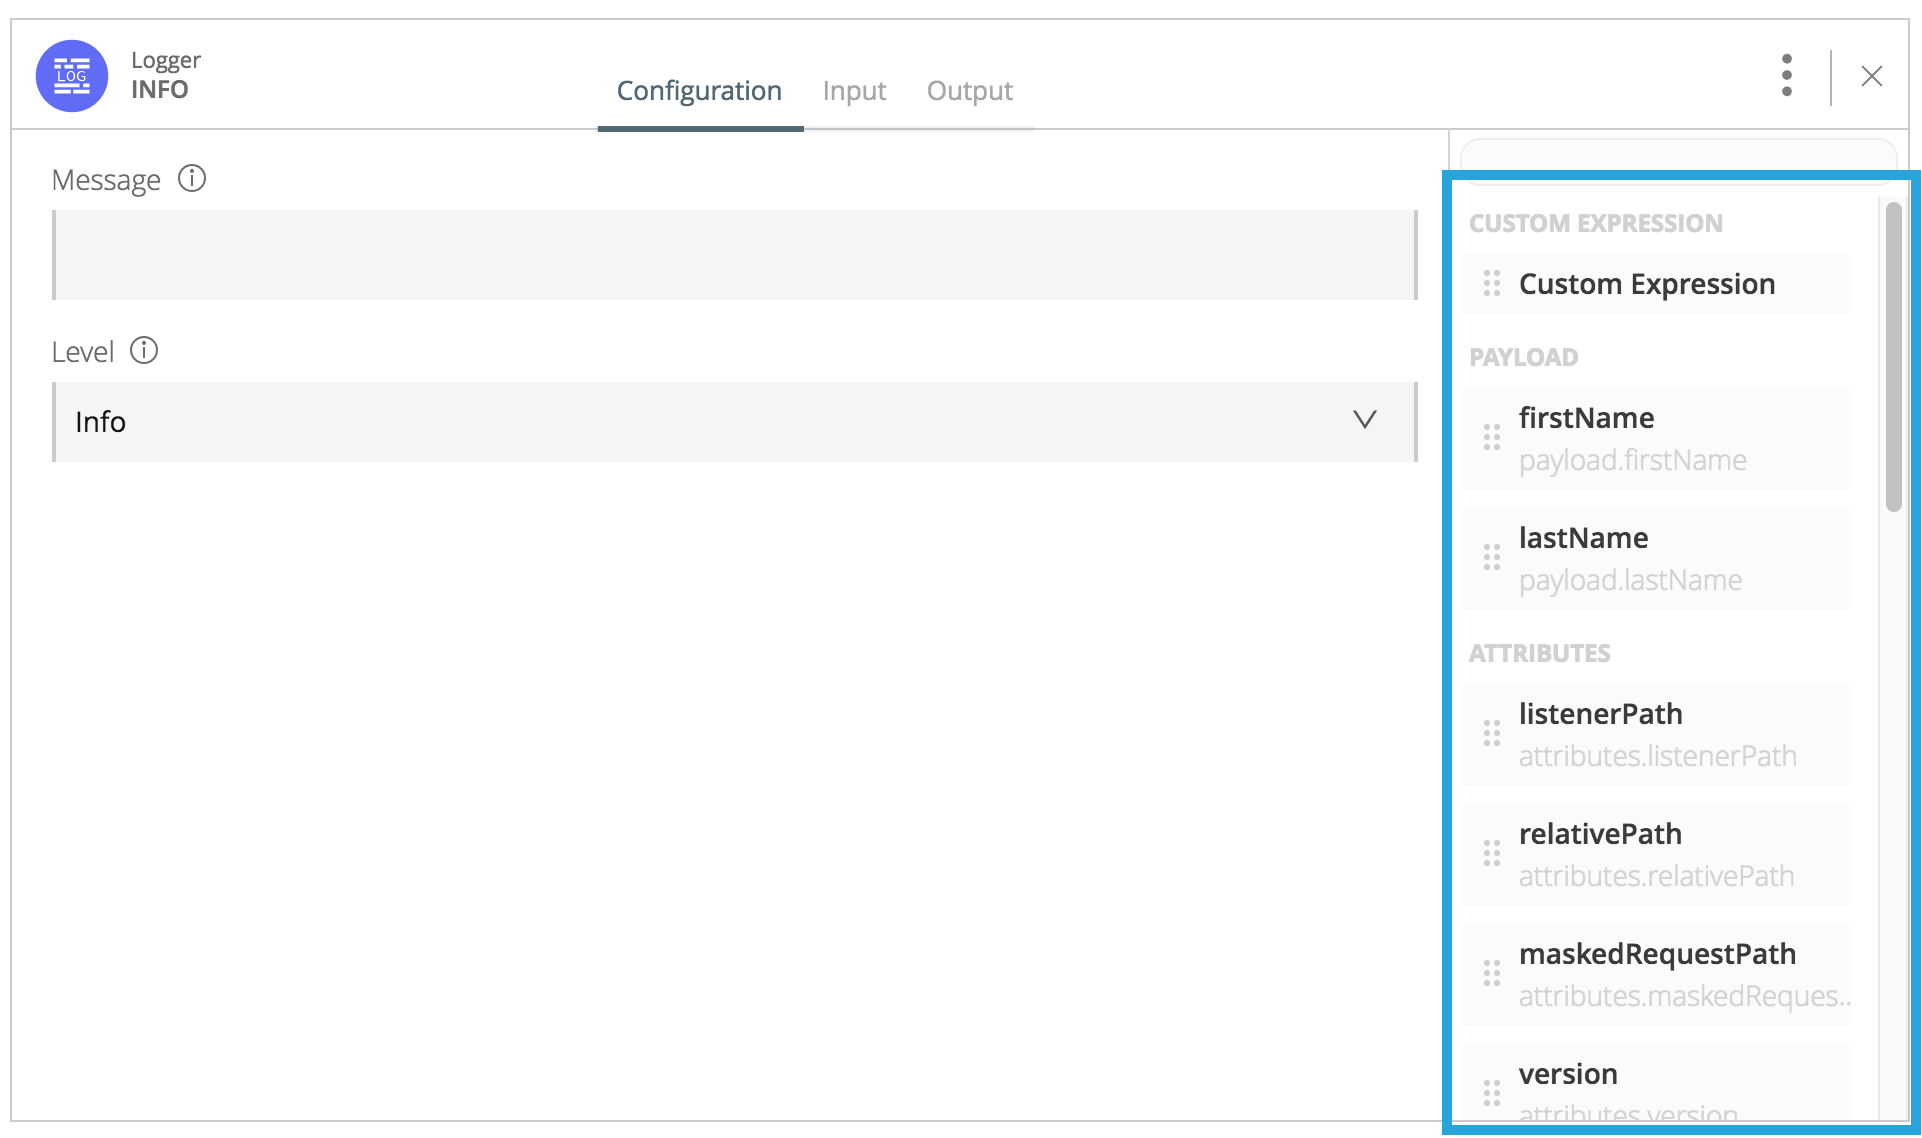Click the drag handle next to version
The height and width of the screenshot is (1138, 1922).
1492,1090
